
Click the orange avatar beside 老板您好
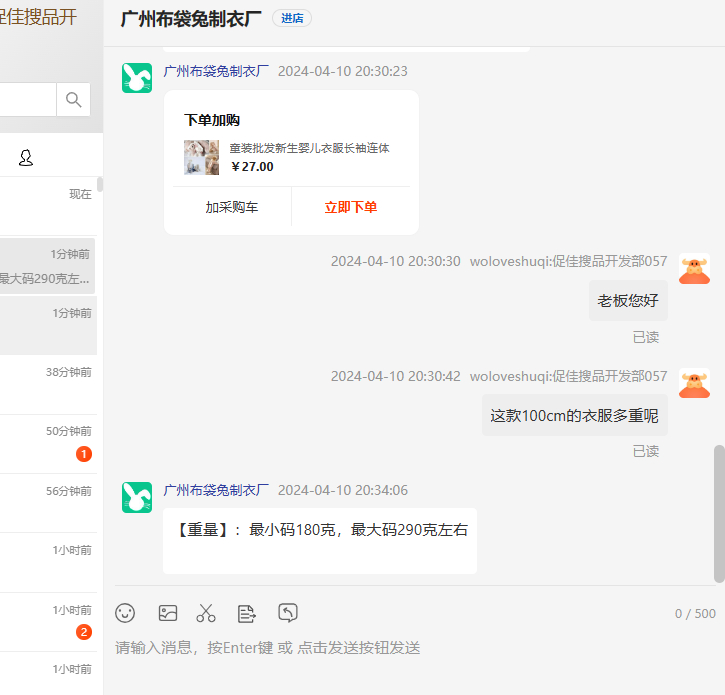pyautogui.click(x=694, y=269)
